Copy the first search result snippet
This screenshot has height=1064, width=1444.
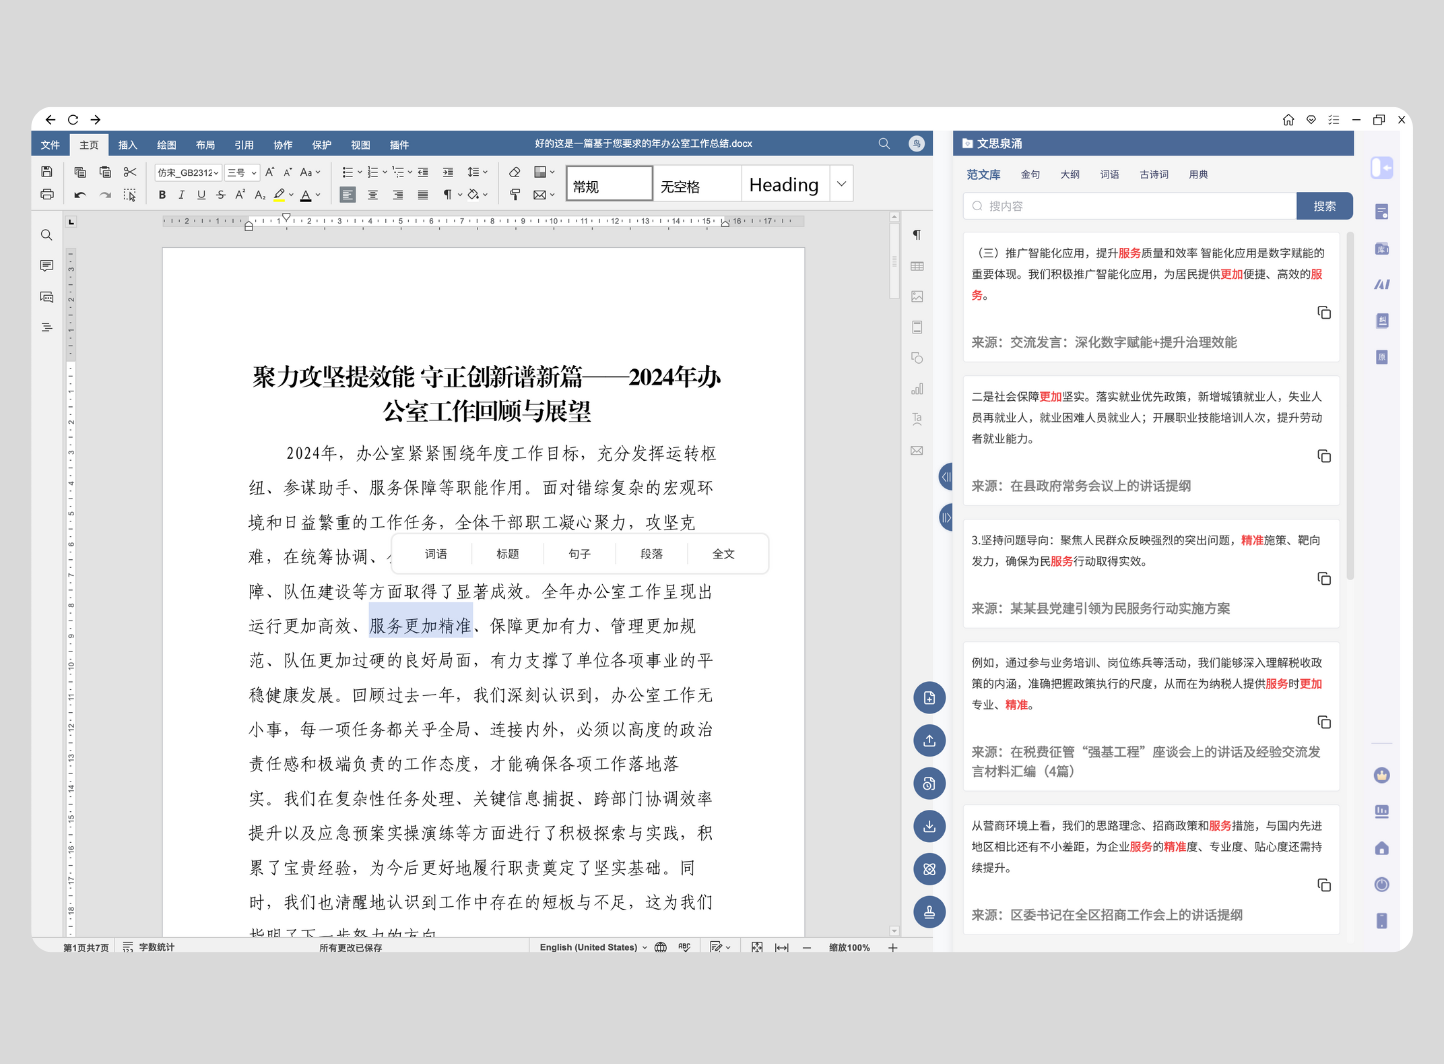(1324, 313)
